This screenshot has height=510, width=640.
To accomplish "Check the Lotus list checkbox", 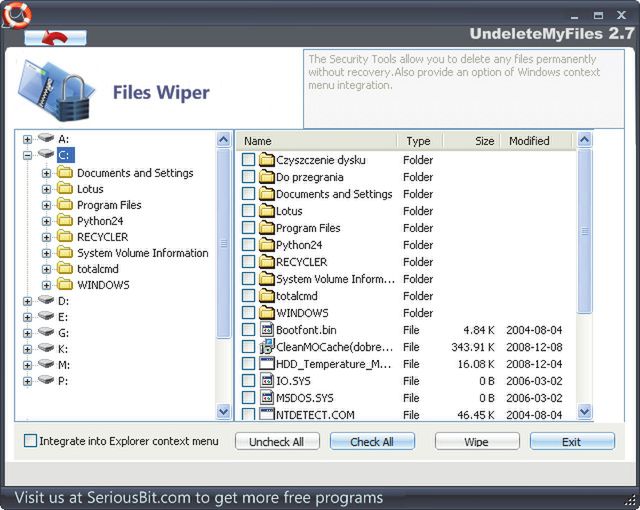I will point(248,211).
